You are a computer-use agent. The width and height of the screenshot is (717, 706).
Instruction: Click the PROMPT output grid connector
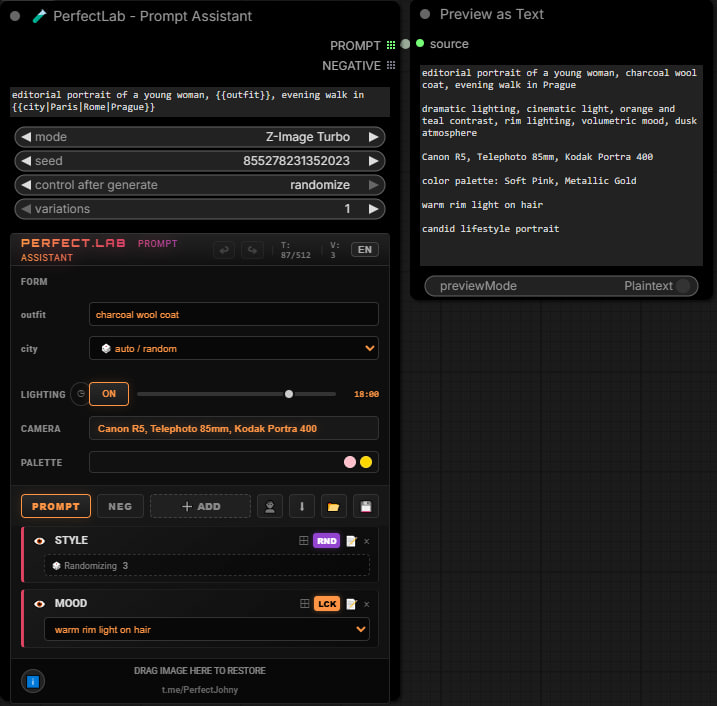pyautogui.click(x=391, y=45)
